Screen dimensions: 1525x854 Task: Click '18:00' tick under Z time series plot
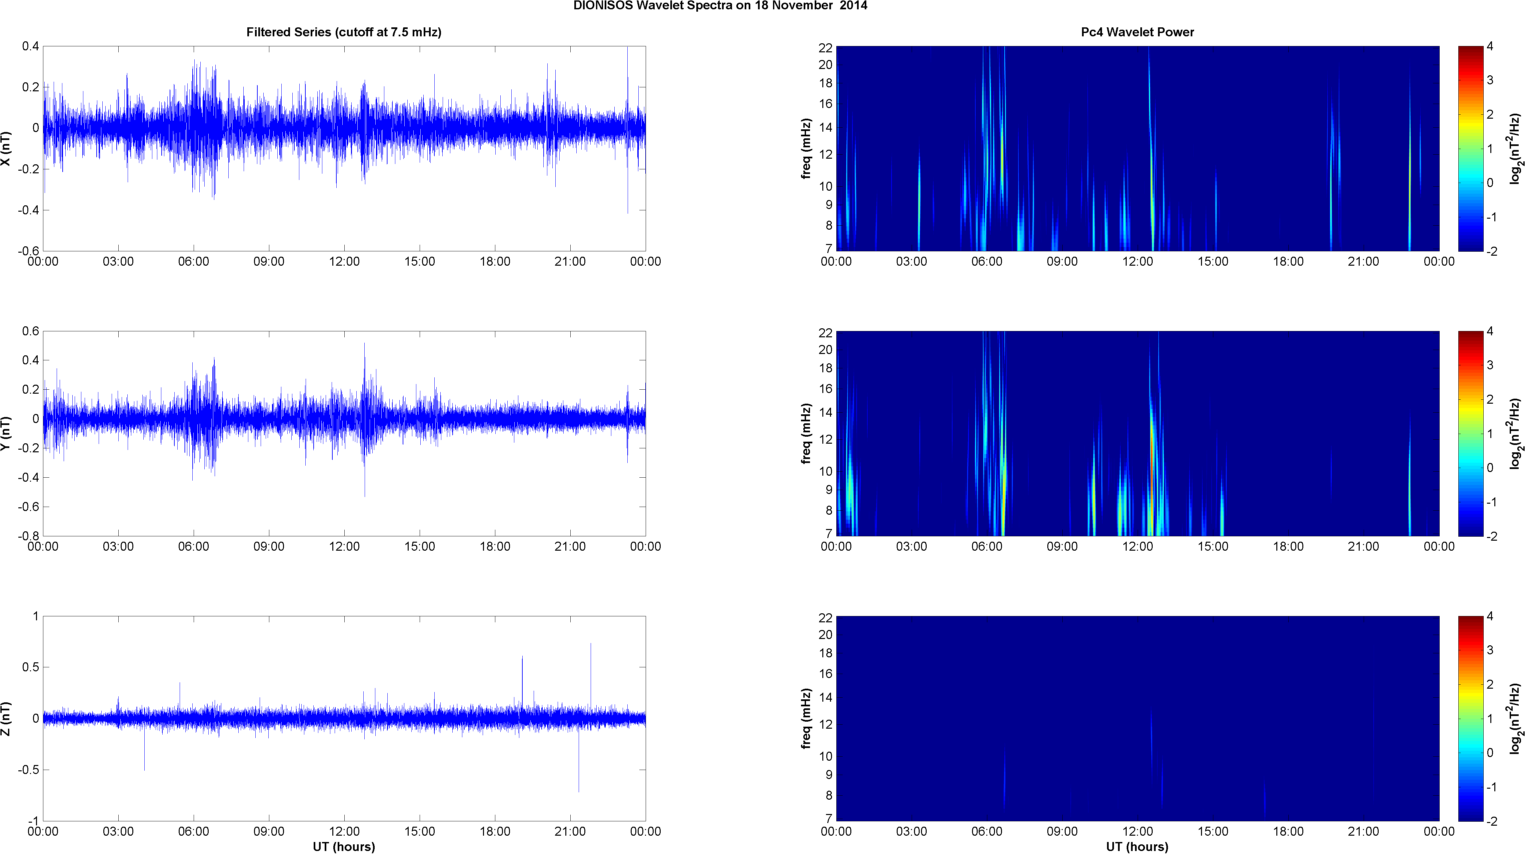click(x=495, y=832)
